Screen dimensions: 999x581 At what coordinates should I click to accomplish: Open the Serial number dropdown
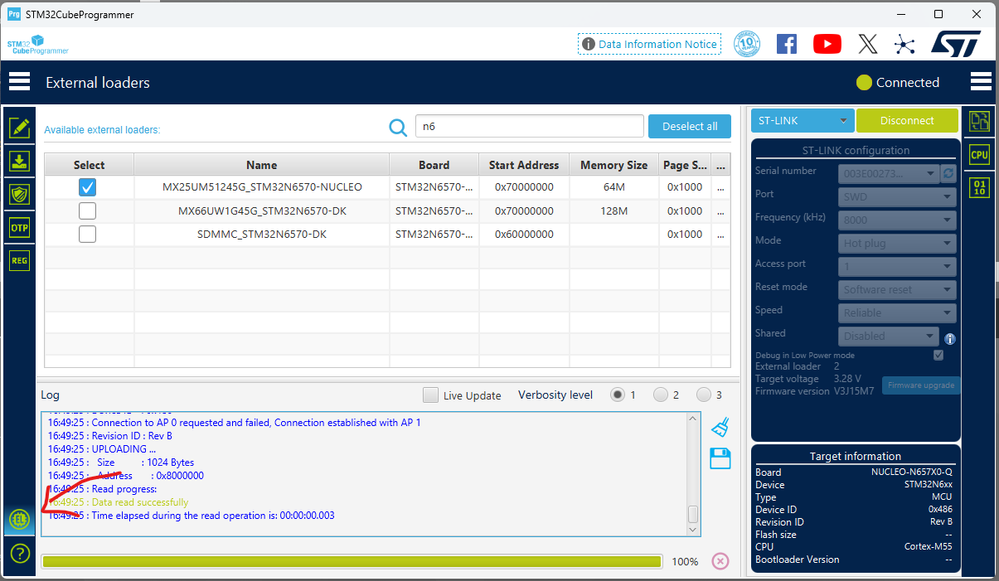point(888,173)
